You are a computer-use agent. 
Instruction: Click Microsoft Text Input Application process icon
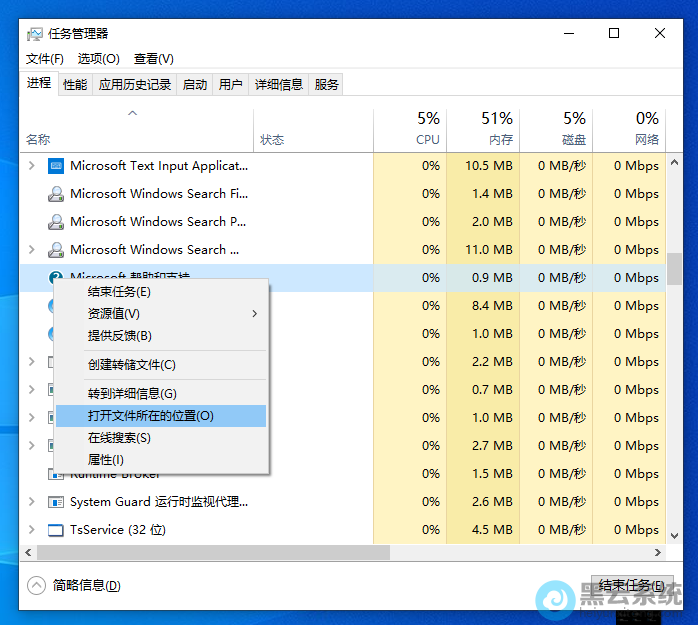56,166
